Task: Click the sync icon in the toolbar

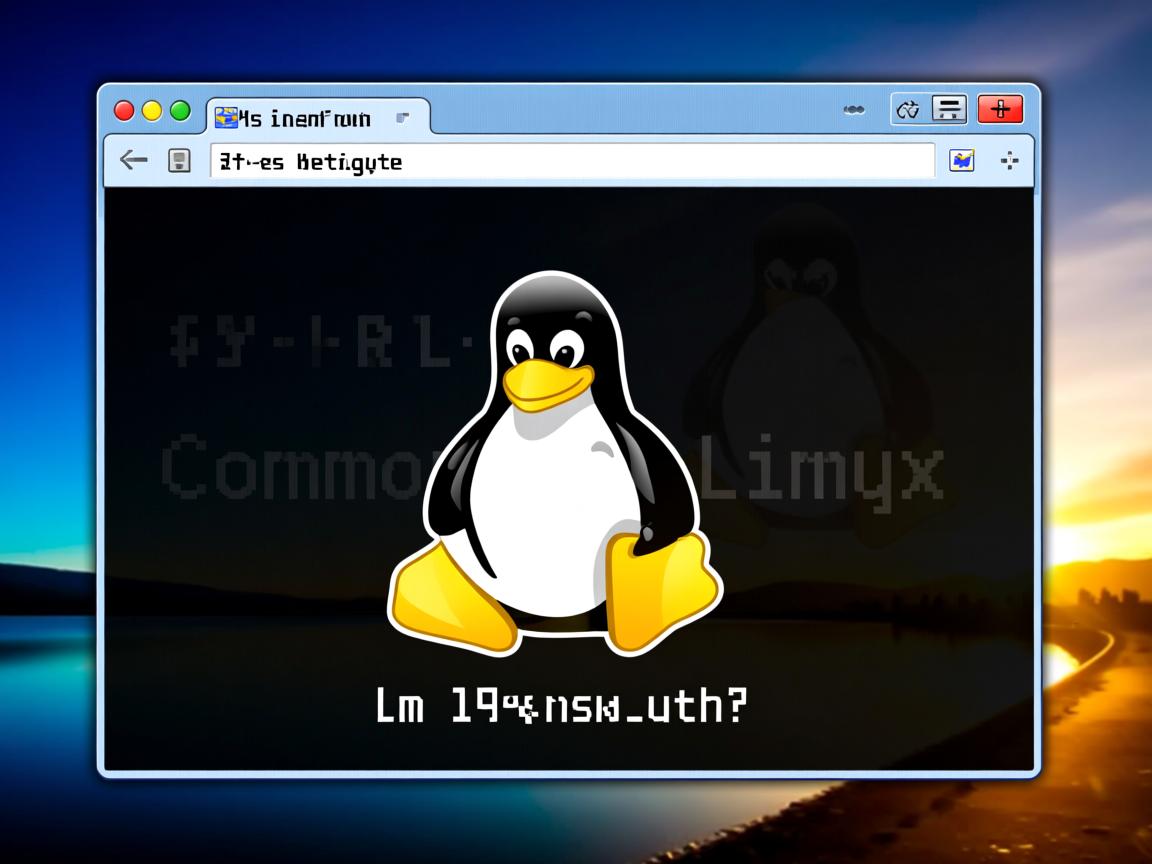Action: [909, 109]
